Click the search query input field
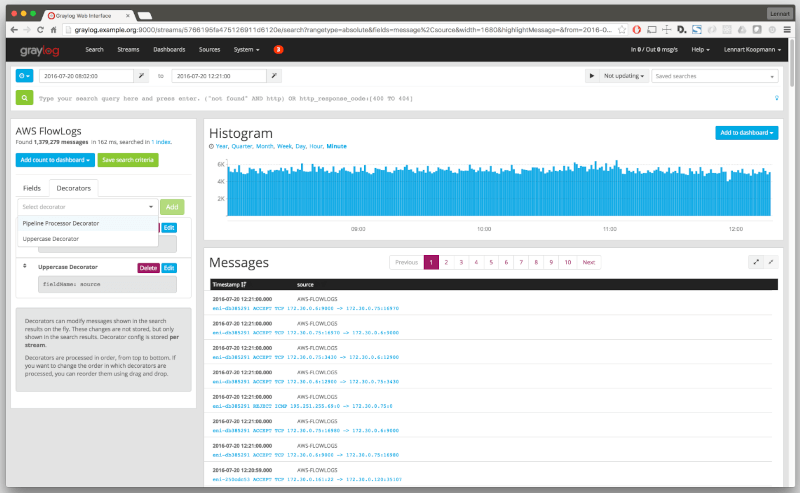The height and width of the screenshot is (493, 800). click(x=403, y=98)
